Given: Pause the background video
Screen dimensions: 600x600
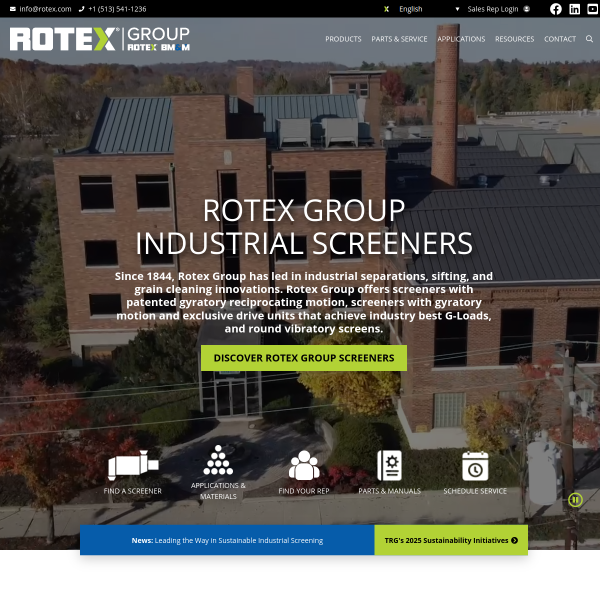Looking at the screenshot, I should (x=575, y=499).
